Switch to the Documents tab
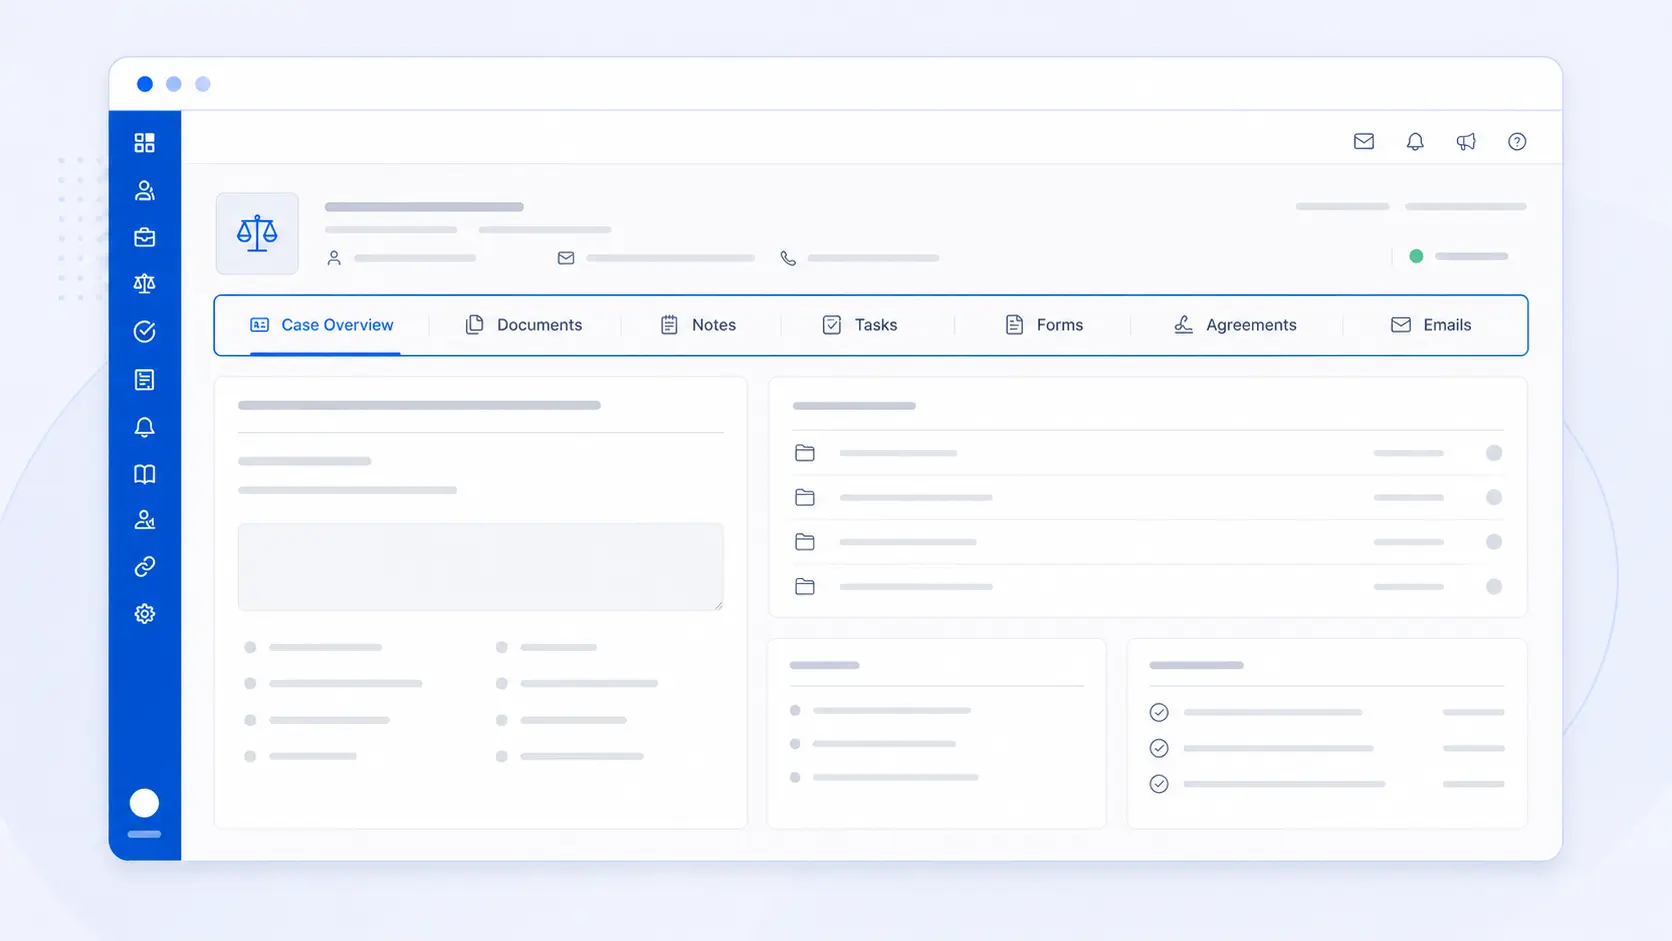The height and width of the screenshot is (941, 1672). [524, 325]
